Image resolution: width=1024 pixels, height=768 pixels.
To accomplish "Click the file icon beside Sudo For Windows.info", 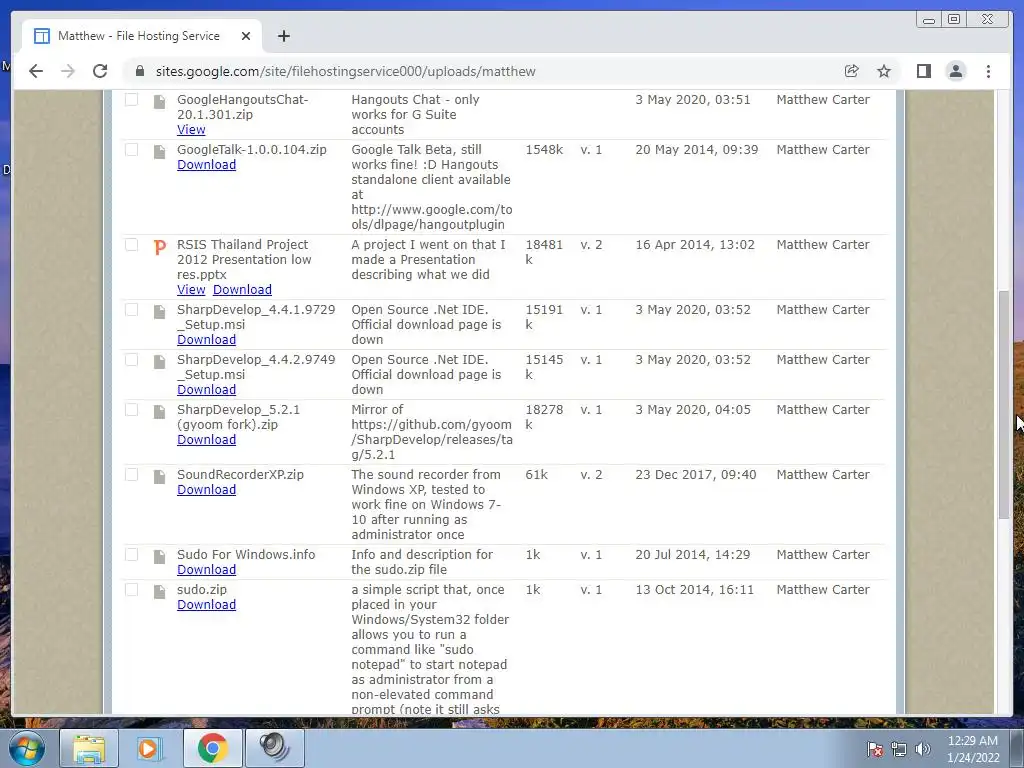I will (x=159, y=556).
